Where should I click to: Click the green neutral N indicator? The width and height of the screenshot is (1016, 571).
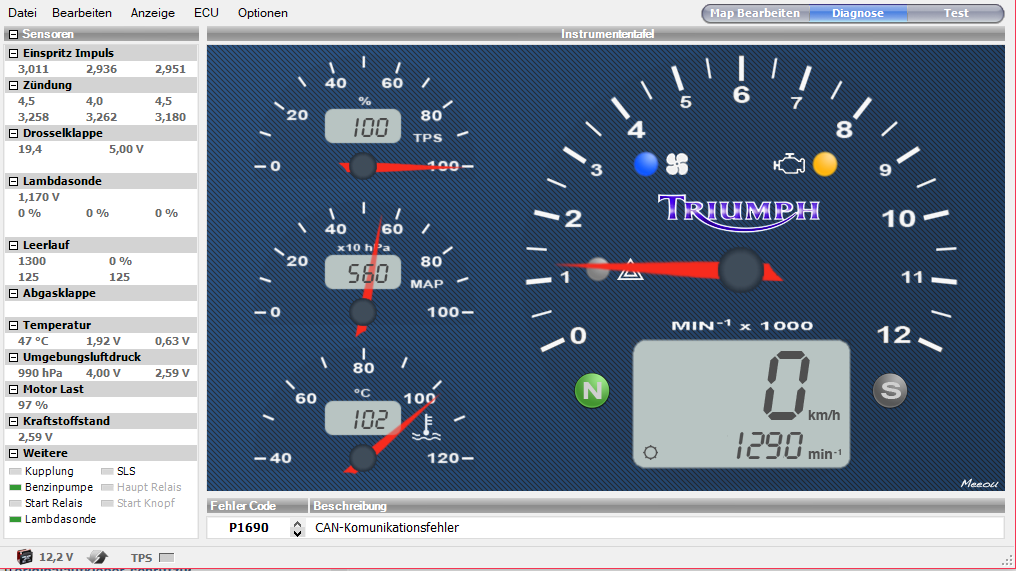point(592,391)
